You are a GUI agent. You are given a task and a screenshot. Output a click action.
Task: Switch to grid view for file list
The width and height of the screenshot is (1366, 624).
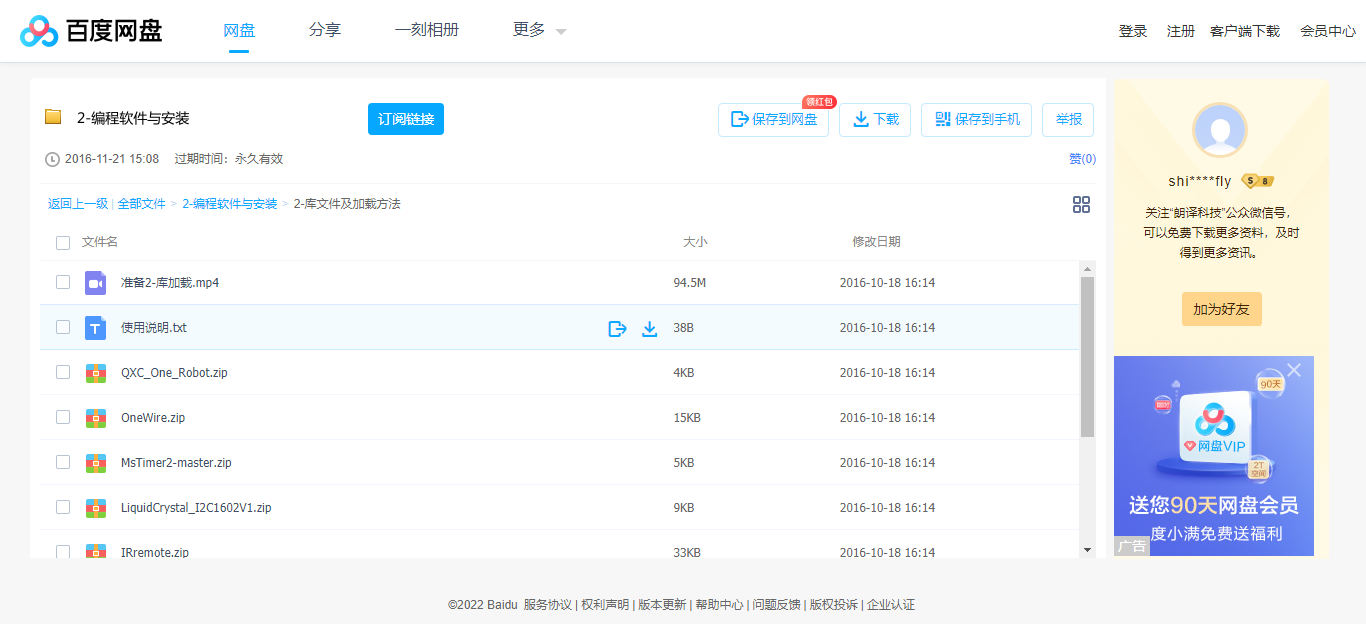(1081, 204)
